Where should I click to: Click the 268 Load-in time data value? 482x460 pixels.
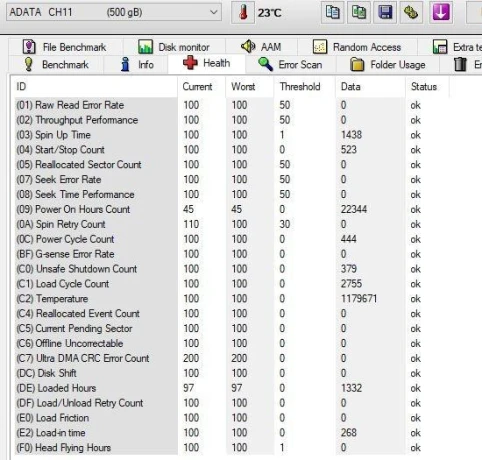pos(349,433)
